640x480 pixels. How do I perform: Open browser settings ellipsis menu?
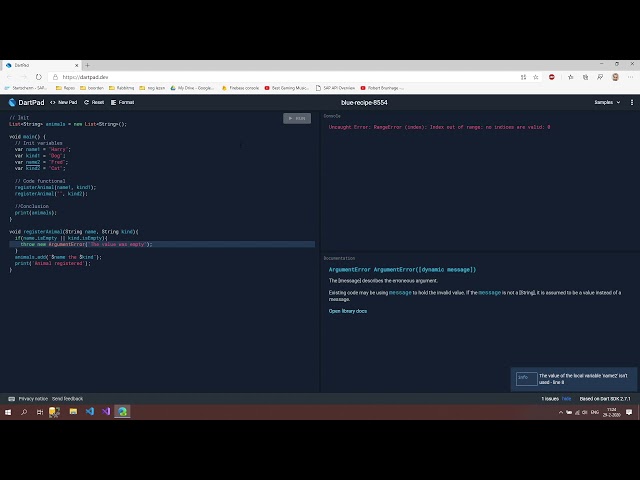pyautogui.click(x=630, y=77)
